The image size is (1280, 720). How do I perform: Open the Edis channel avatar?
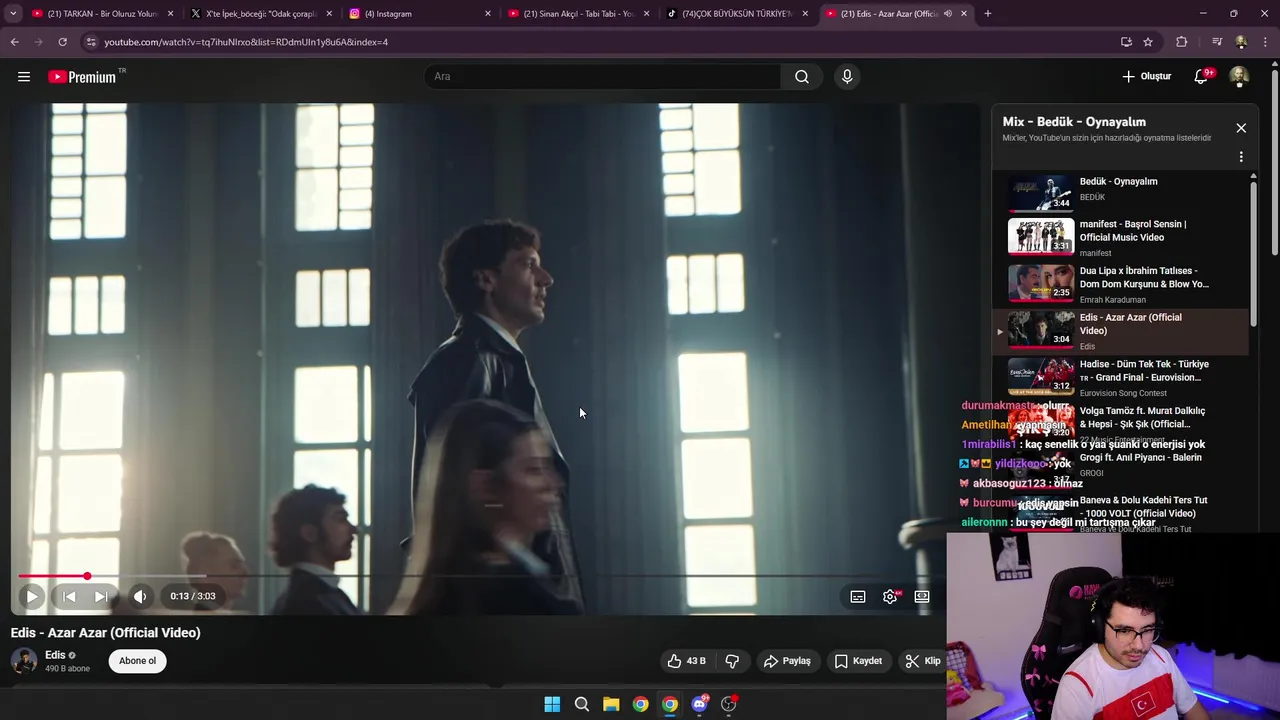(24, 661)
